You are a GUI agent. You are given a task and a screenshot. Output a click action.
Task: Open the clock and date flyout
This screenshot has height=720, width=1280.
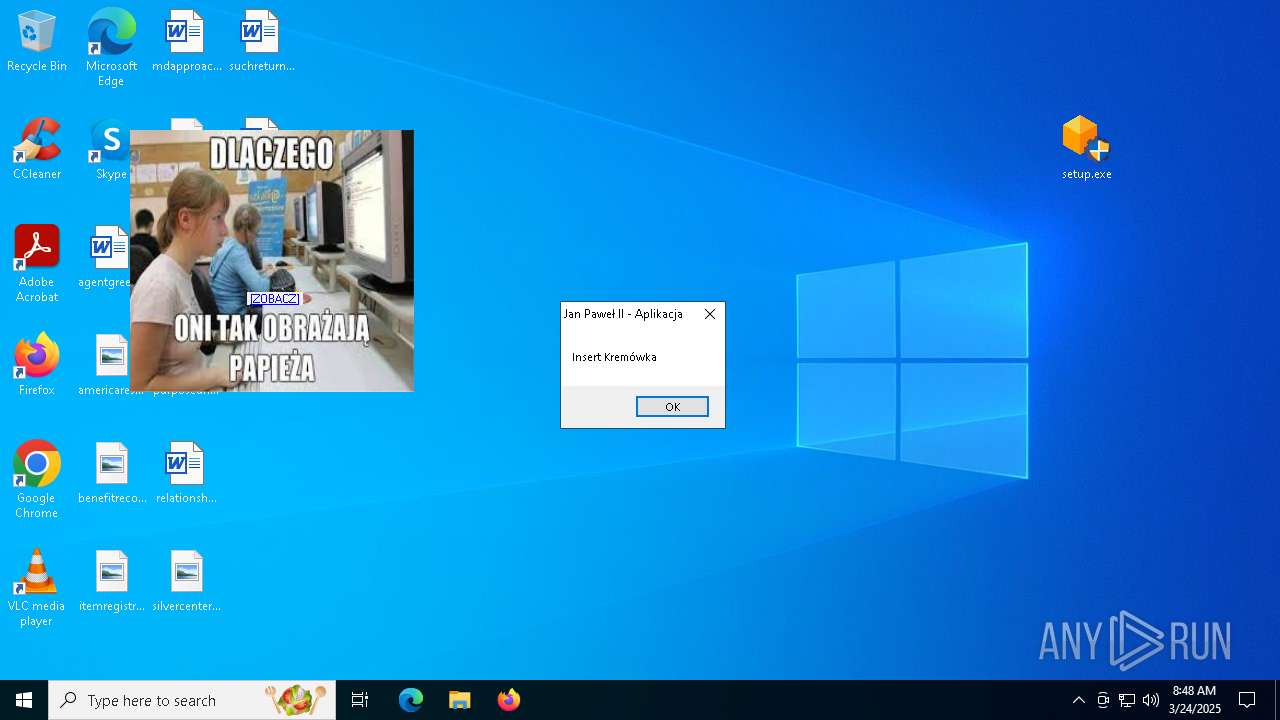tap(1195, 700)
